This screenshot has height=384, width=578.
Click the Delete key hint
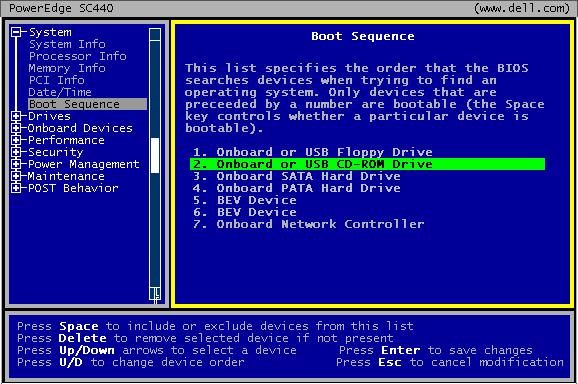point(83,338)
